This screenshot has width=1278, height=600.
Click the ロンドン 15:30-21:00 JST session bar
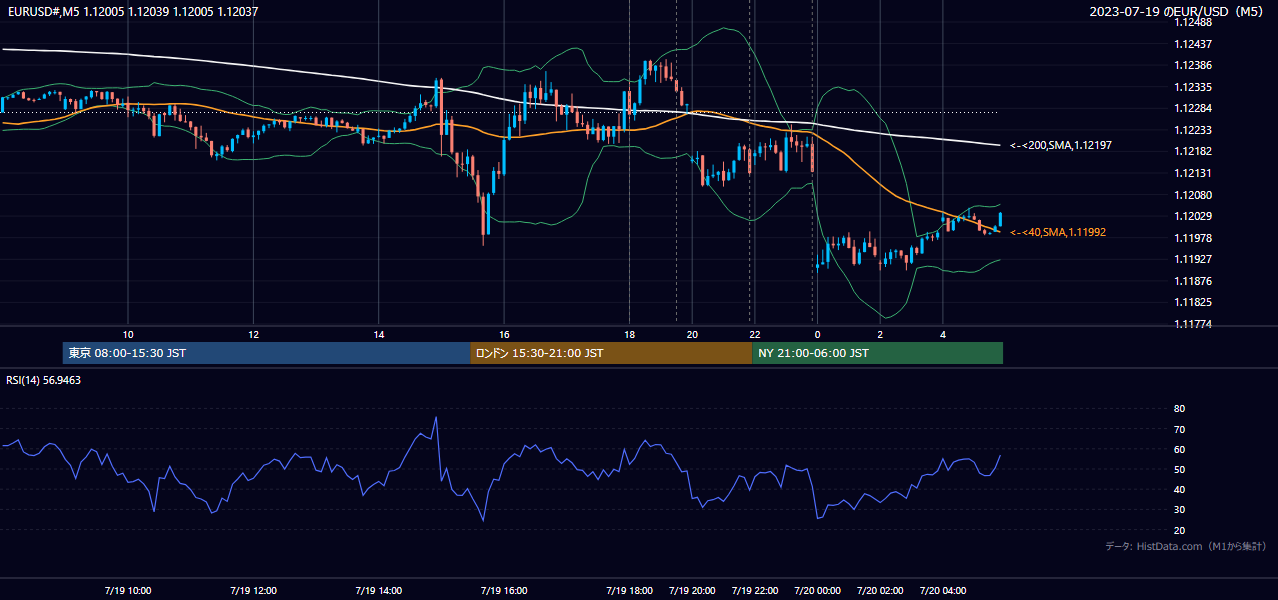(x=611, y=353)
